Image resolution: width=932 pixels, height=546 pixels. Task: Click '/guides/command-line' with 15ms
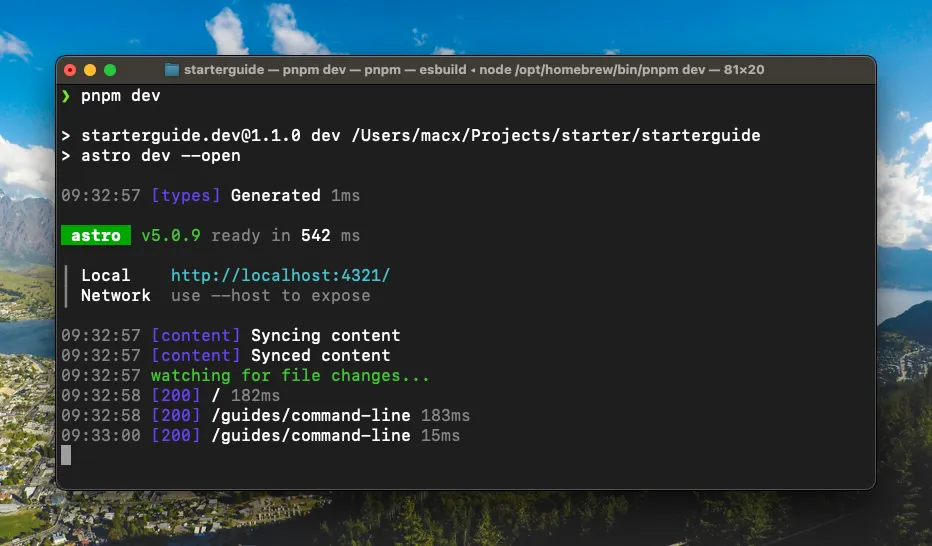(x=311, y=435)
